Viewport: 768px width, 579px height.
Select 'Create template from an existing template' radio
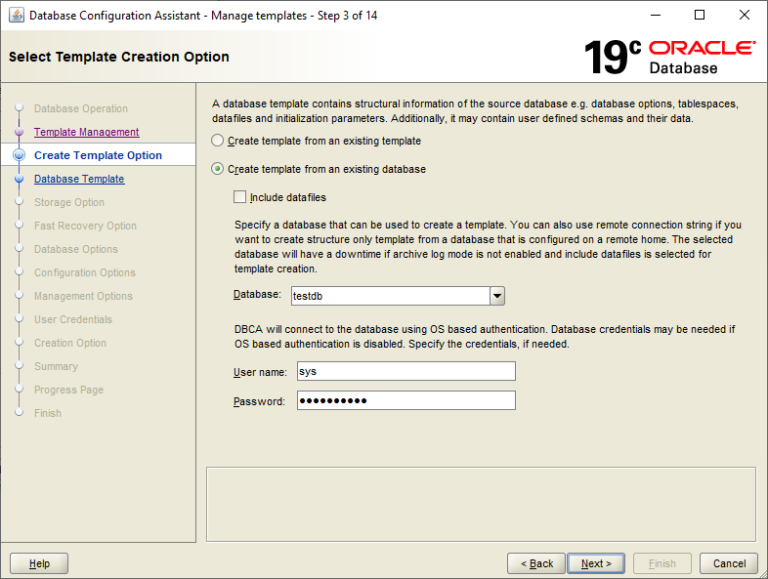pyautogui.click(x=217, y=141)
